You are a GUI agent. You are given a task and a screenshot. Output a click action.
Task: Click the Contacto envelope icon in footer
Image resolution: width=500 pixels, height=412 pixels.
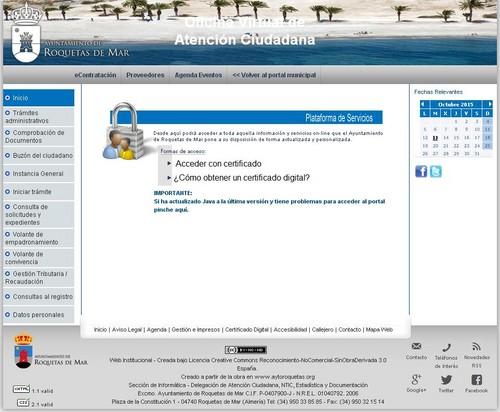pos(416,346)
